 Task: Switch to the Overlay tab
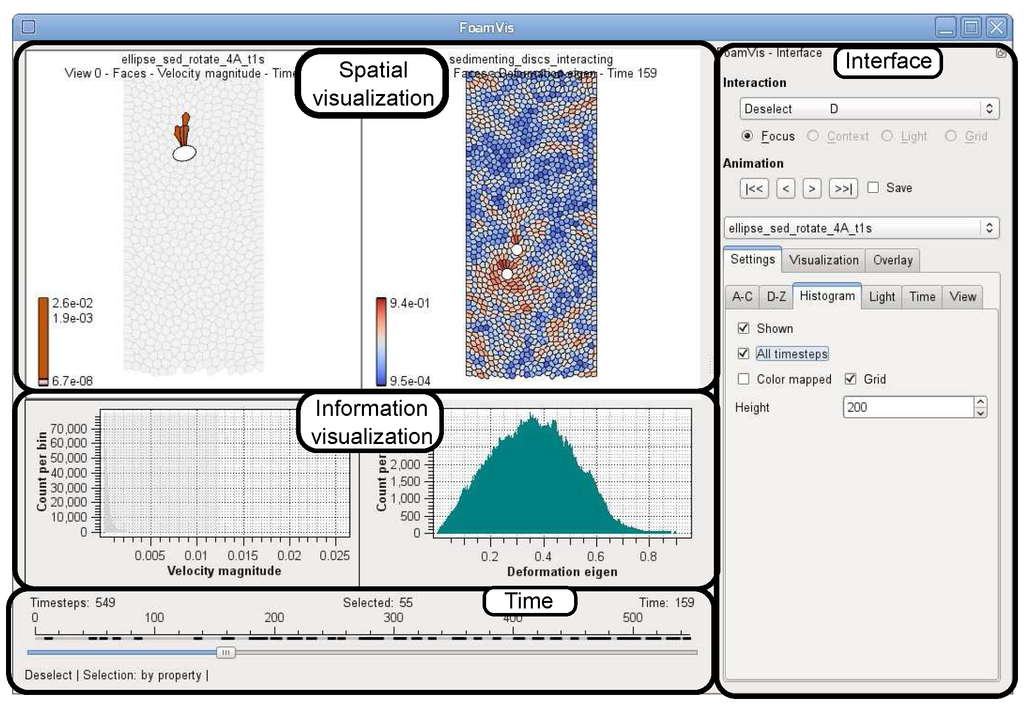(x=892, y=260)
